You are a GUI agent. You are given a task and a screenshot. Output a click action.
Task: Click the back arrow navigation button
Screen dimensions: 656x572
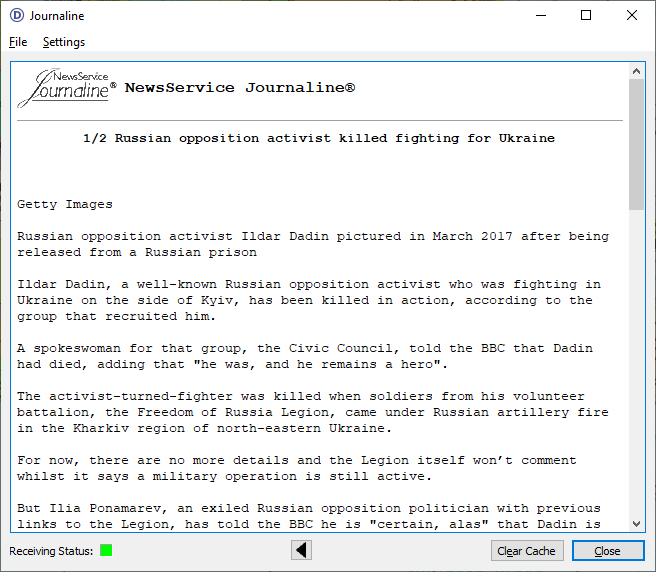point(302,550)
